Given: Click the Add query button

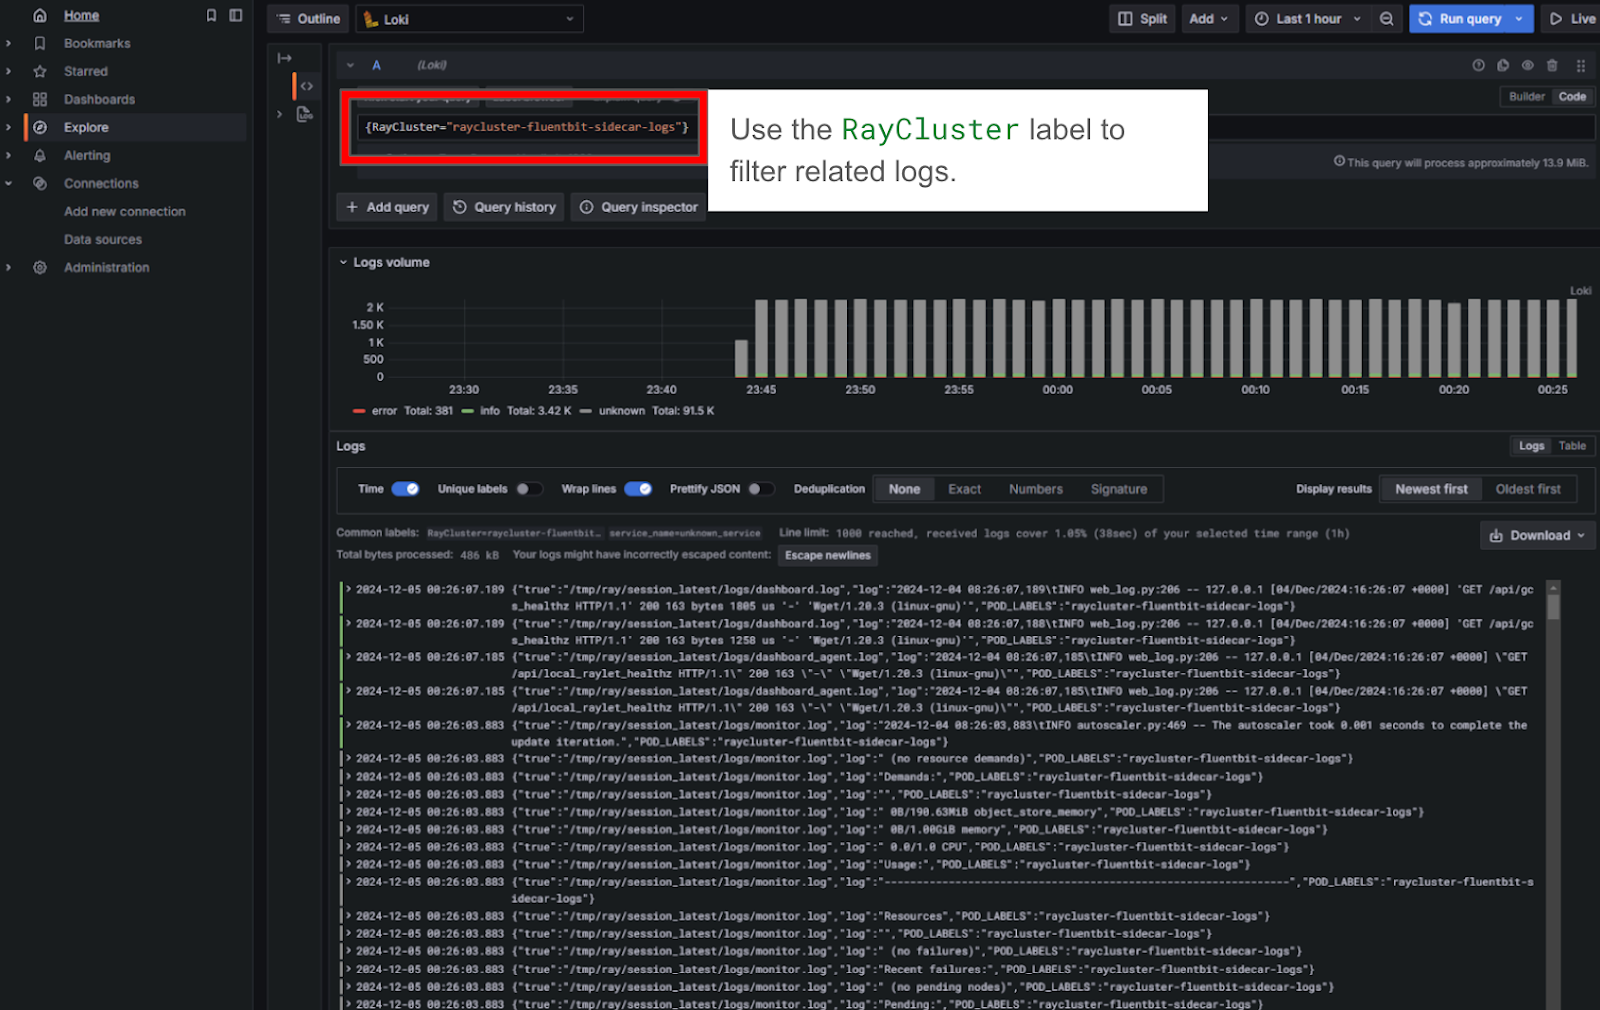Looking at the screenshot, I should point(387,207).
